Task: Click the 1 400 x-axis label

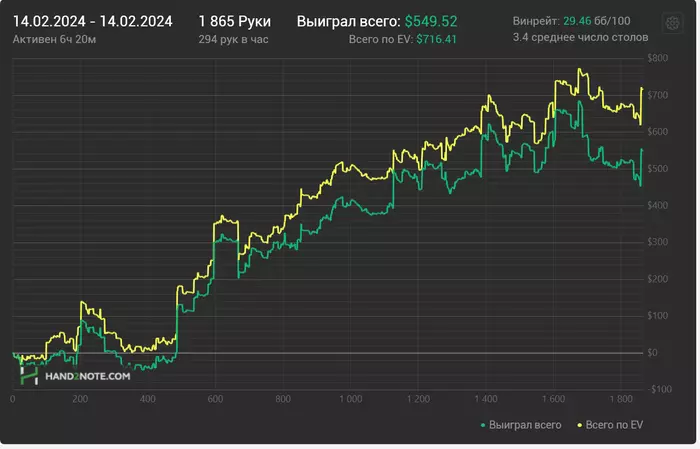Action: (486, 399)
